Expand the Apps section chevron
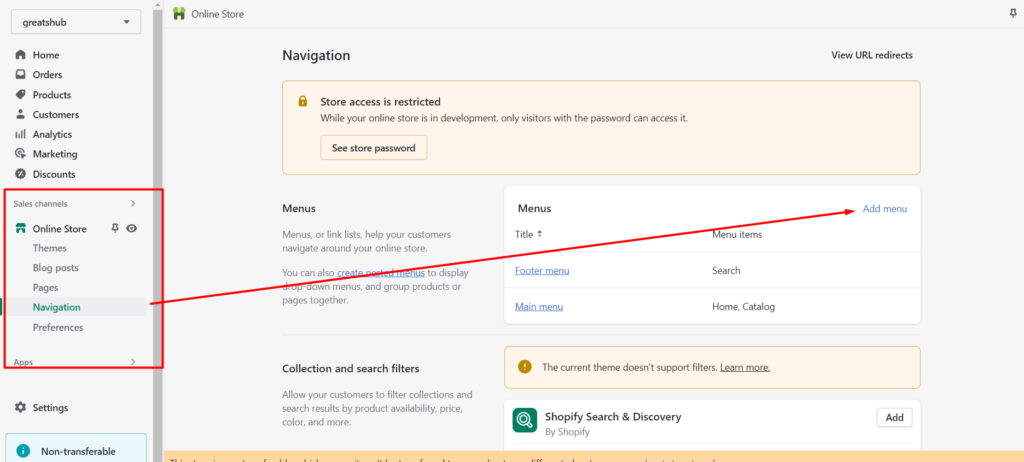This screenshot has height=462, width=1024. [x=133, y=362]
